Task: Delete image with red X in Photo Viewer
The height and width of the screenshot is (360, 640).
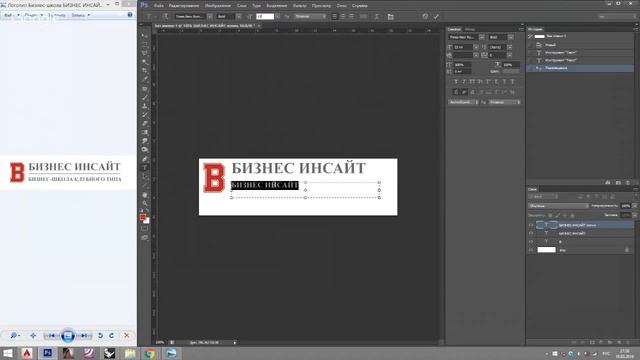Action: pos(127,336)
